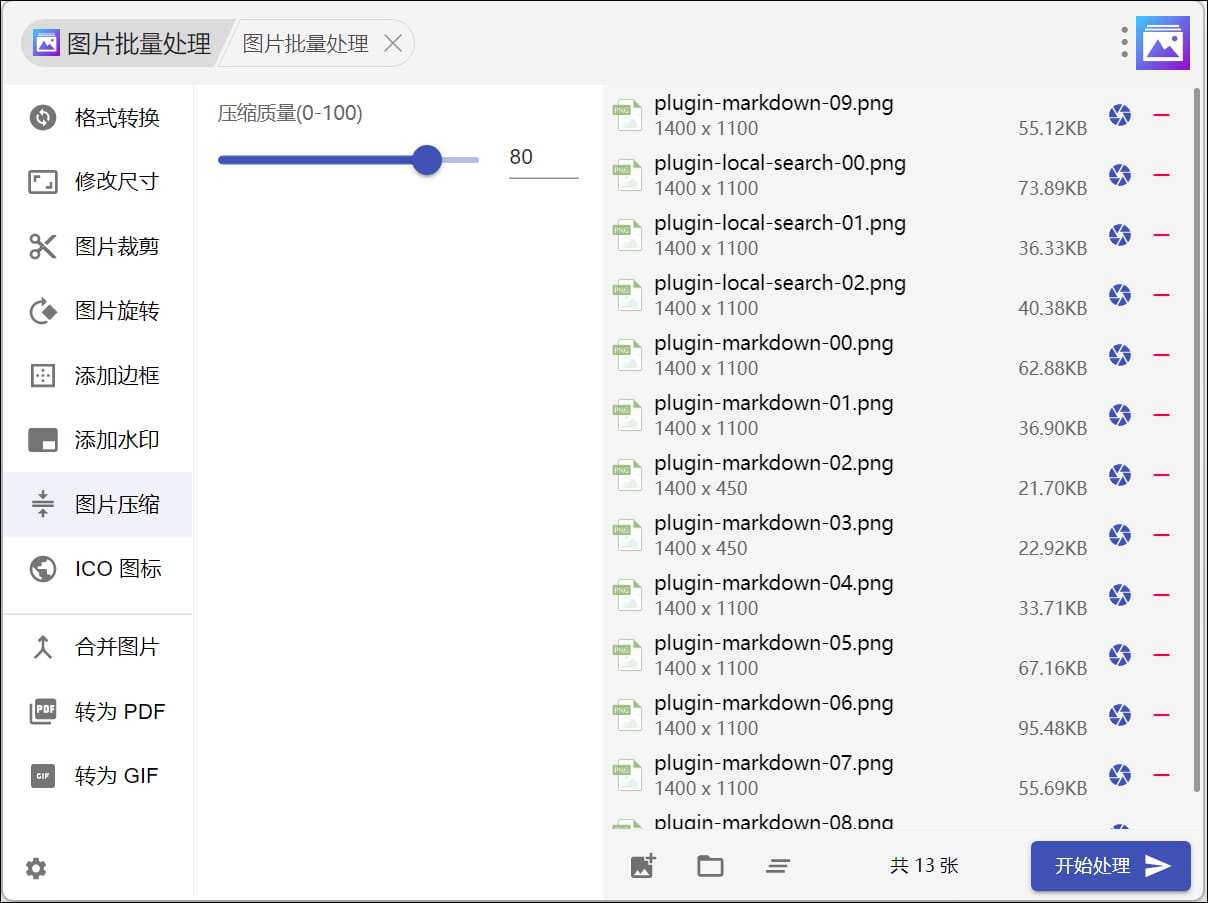Close the second 图片批量处理 tab
The width and height of the screenshot is (1208, 903).
[x=393, y=43]
